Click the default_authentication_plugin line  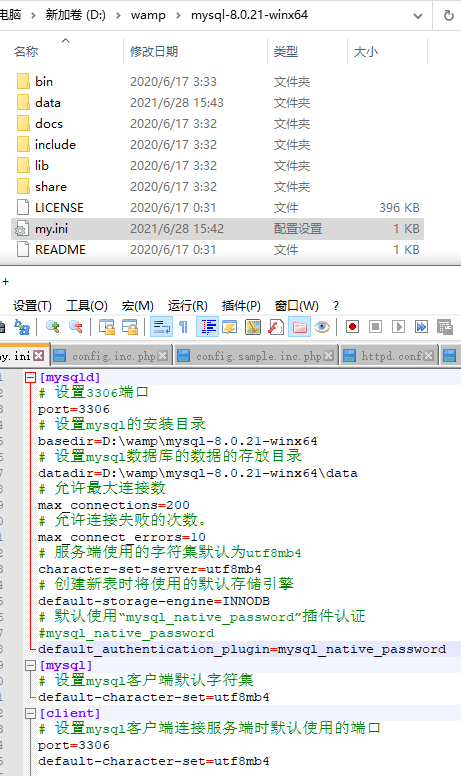[242, 649]
